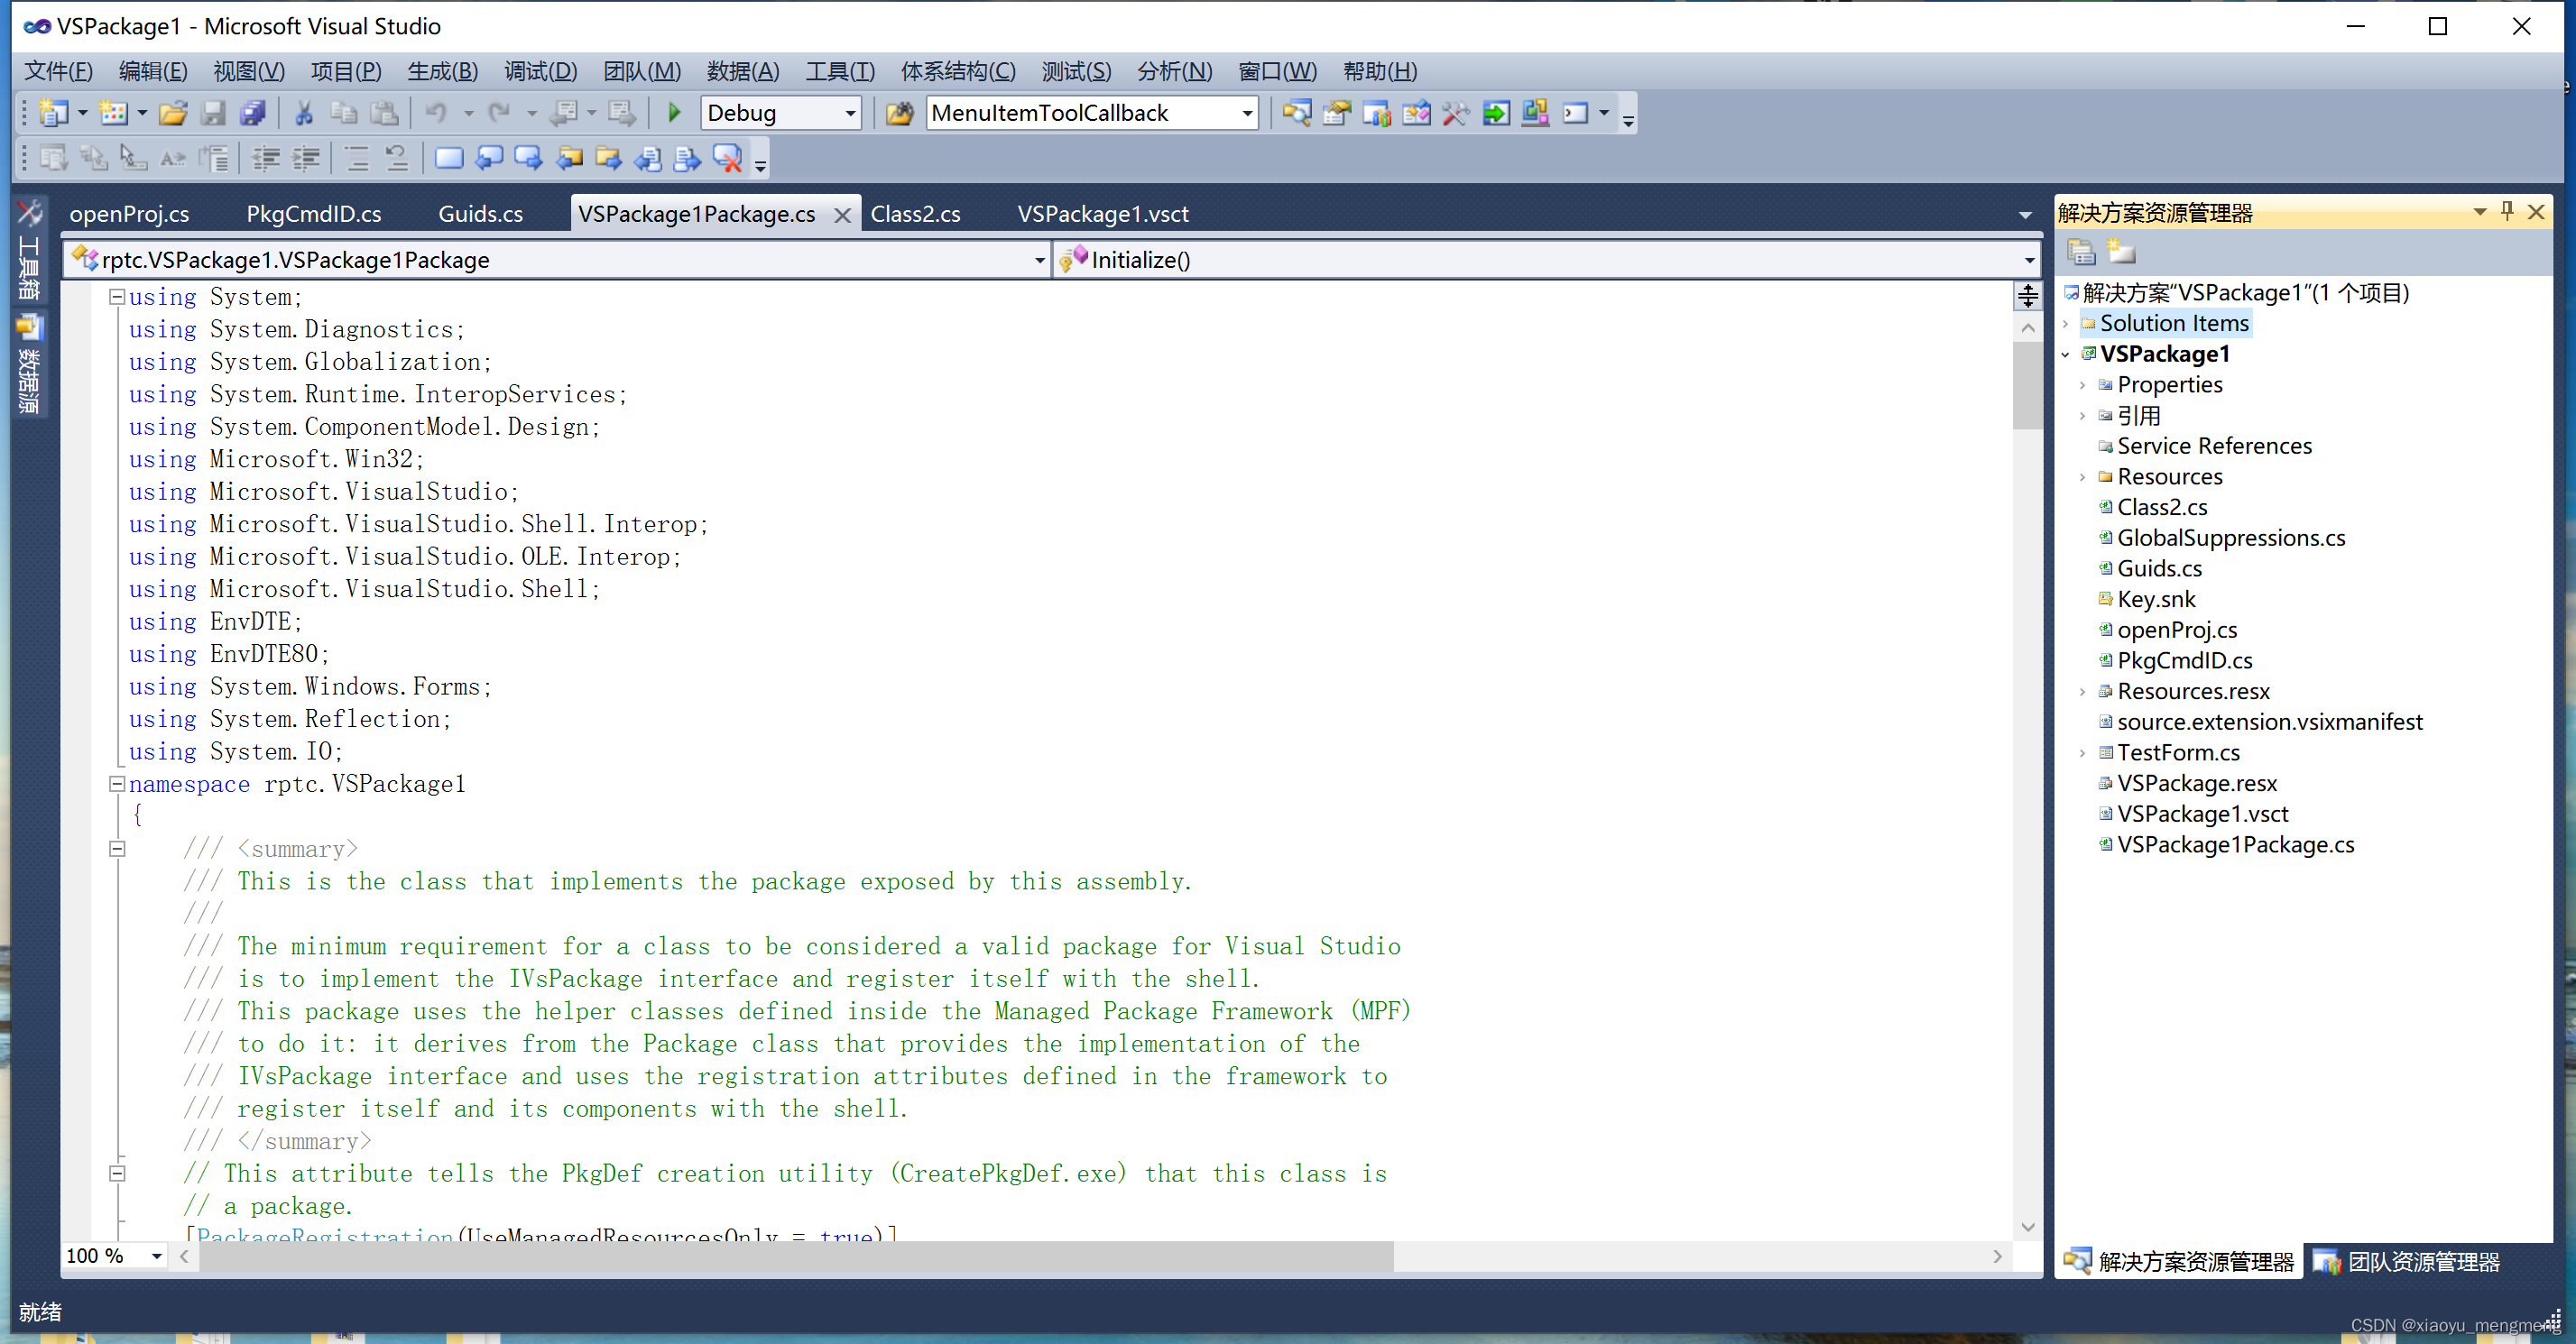The height and width of the screenshot is (1344, 2576).
Task: Jump to previous bookmark icon
Action: coord(489,158)
